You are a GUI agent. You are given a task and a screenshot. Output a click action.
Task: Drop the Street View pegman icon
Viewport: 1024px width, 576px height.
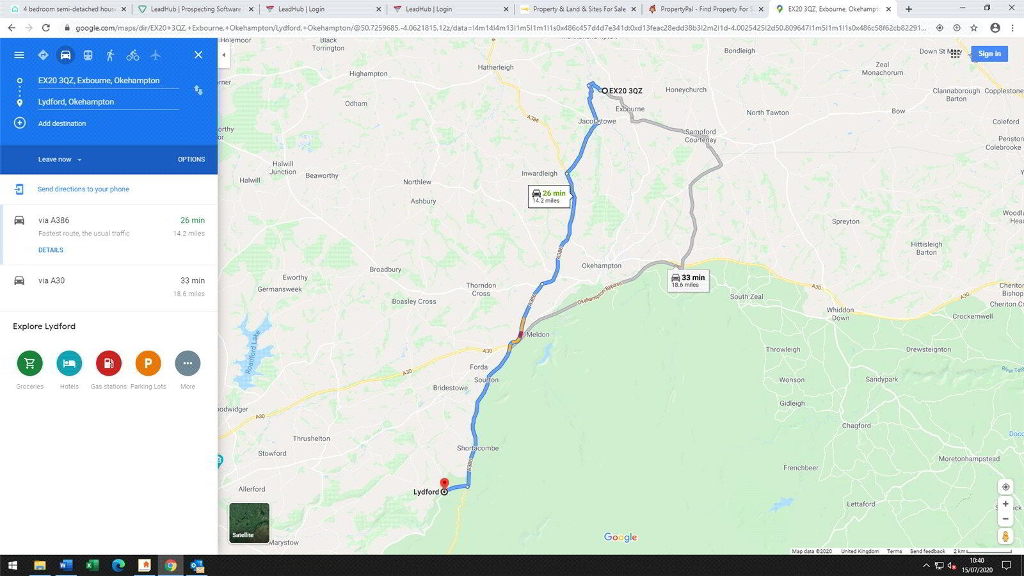tap(1005, 536)
